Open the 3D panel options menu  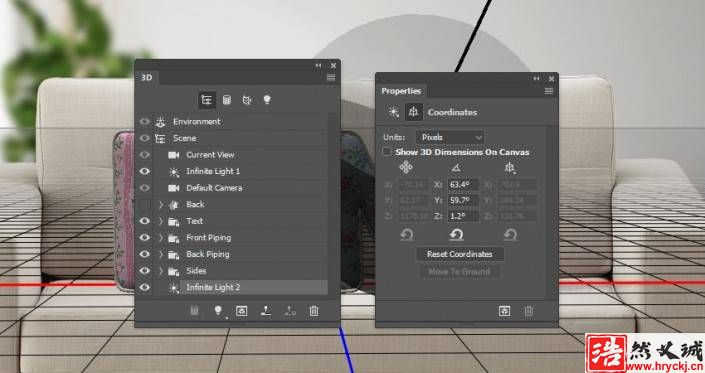point(331,77)
